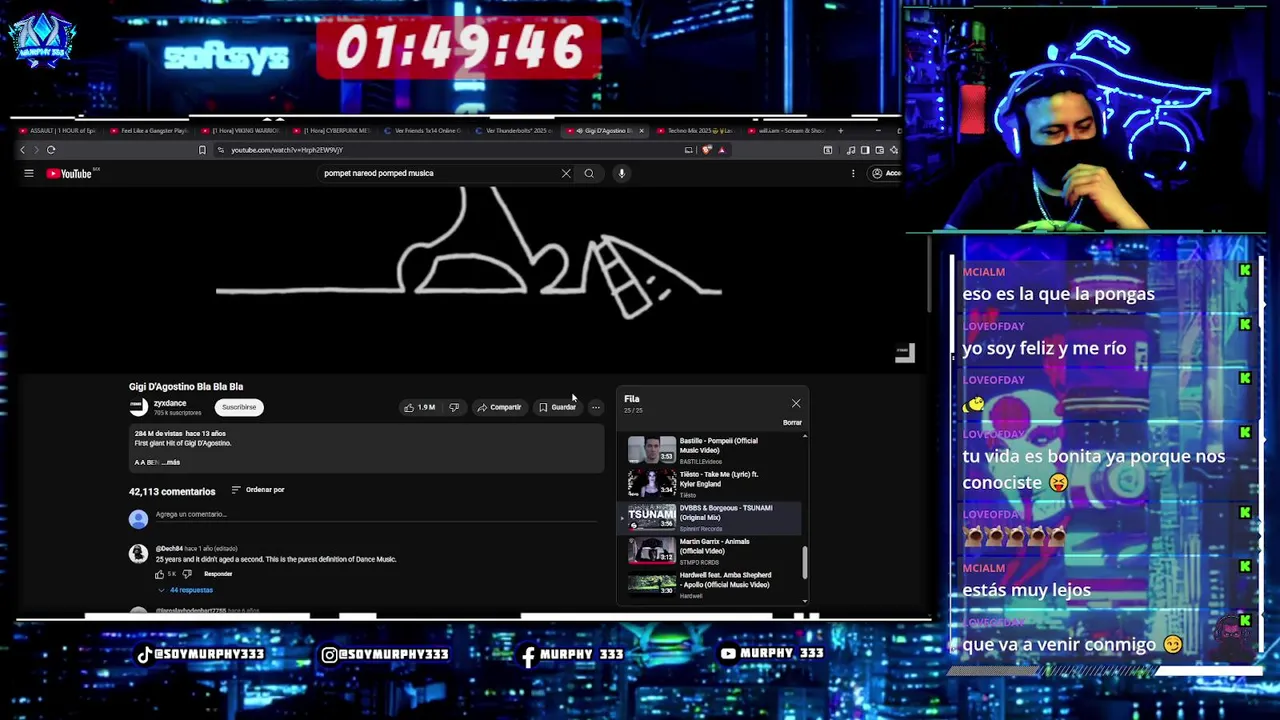Click Compartir share button

(499, 408)
